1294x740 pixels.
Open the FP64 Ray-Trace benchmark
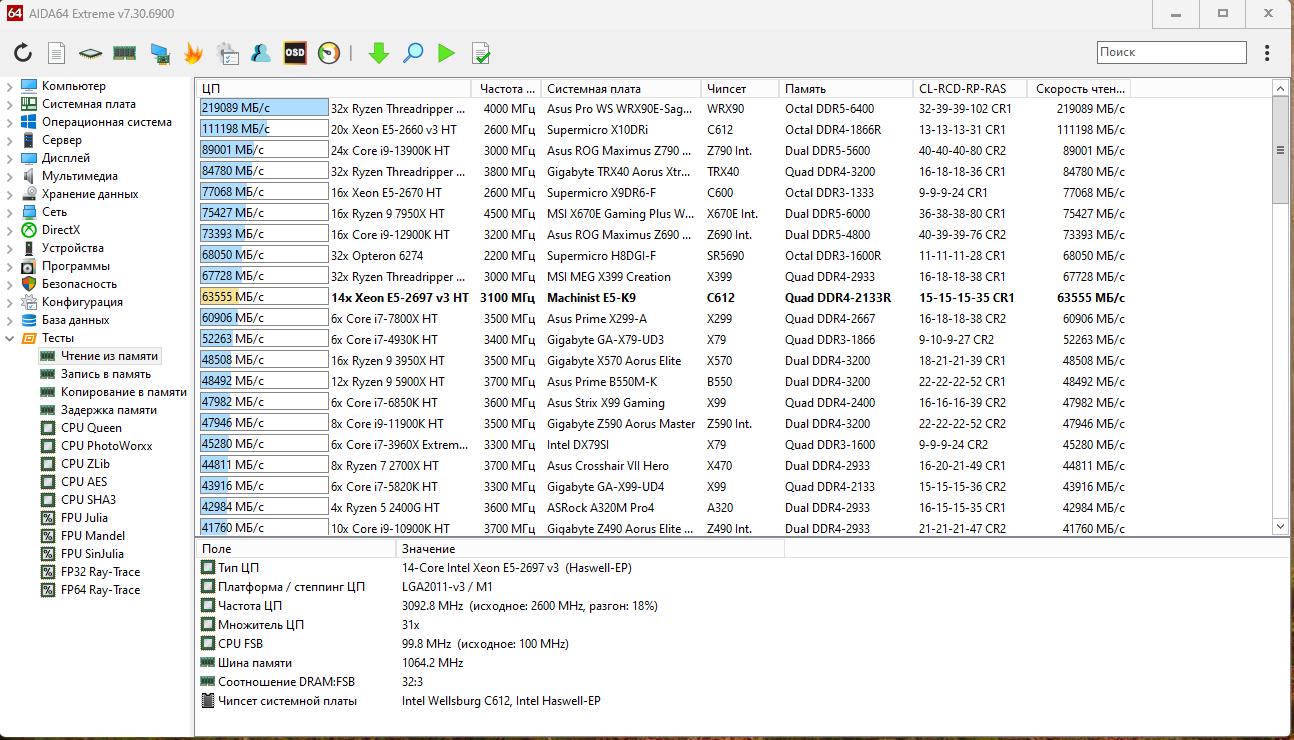(x=100, y=590)
